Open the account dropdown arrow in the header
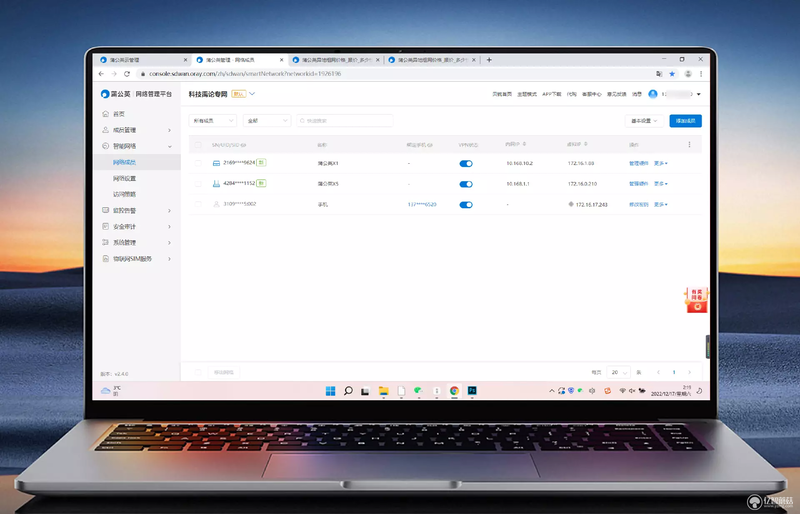The width and height of the screenshot is (800, 514). click(698, 94)
